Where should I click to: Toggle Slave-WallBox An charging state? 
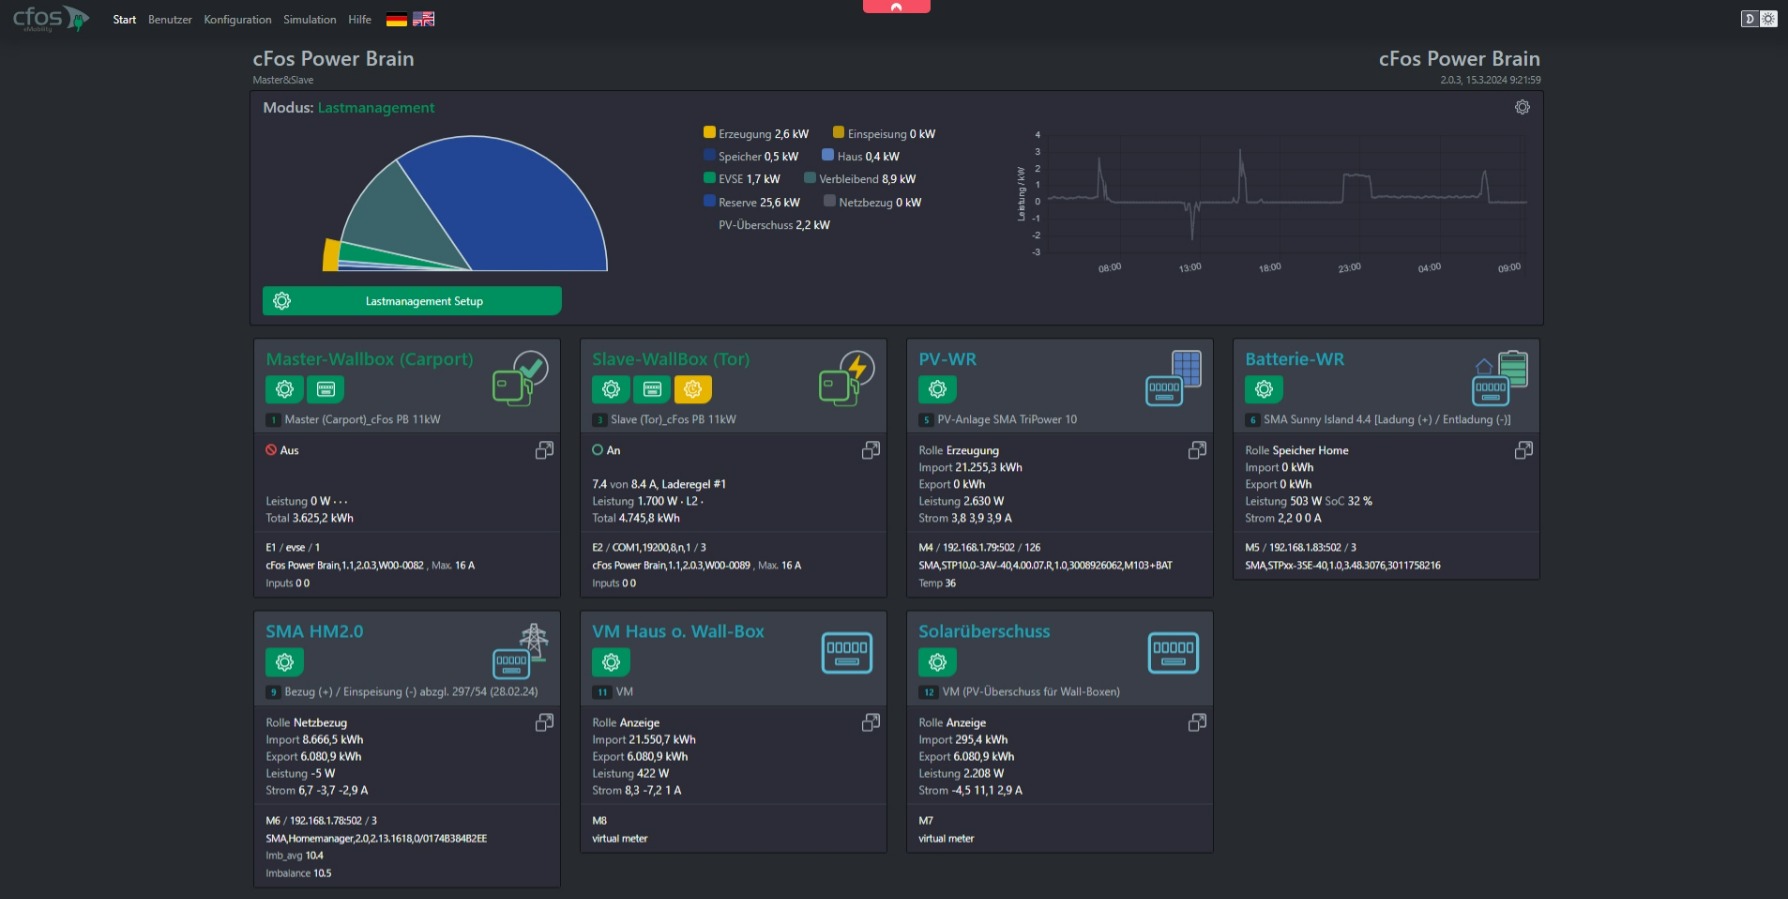click(606, 450)
